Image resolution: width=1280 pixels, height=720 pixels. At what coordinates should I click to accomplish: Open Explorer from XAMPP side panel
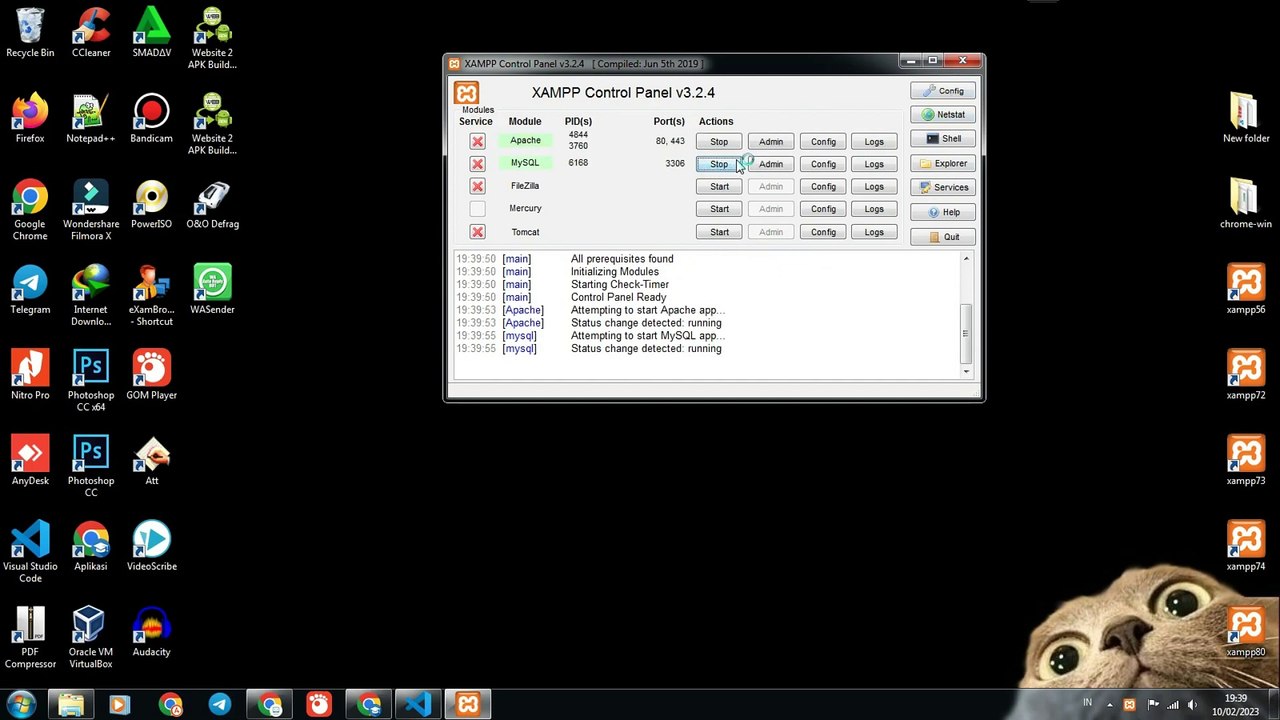[943, 164]
